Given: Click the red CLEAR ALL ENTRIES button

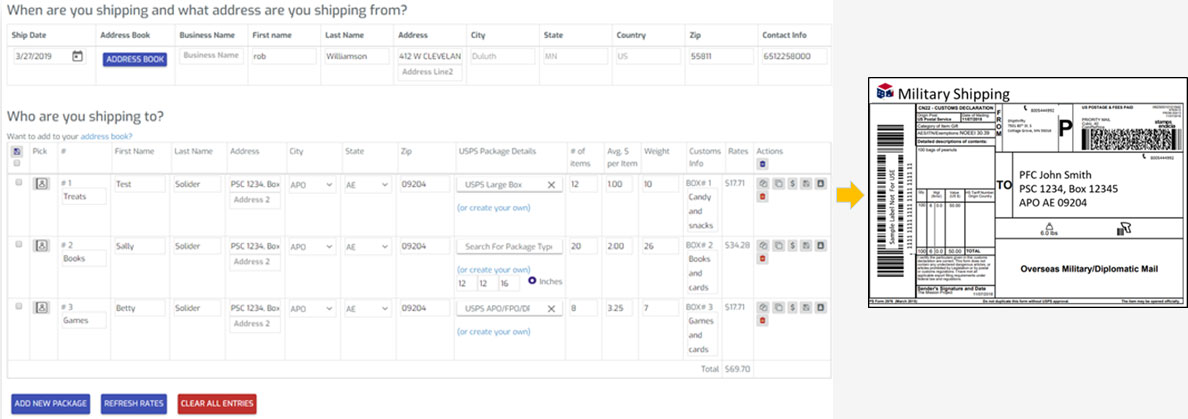Looking at the screenshot, I should 216,404.
